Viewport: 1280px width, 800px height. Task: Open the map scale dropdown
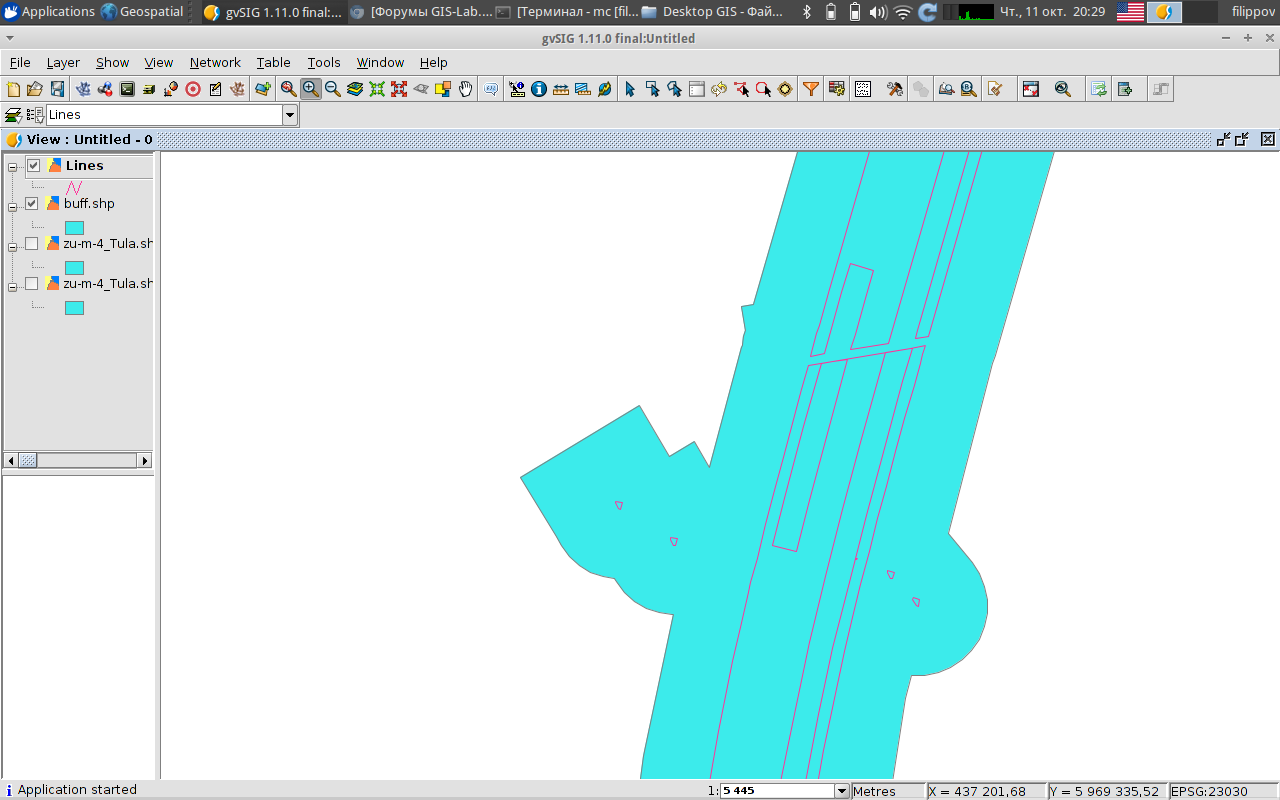pos(841,791)
